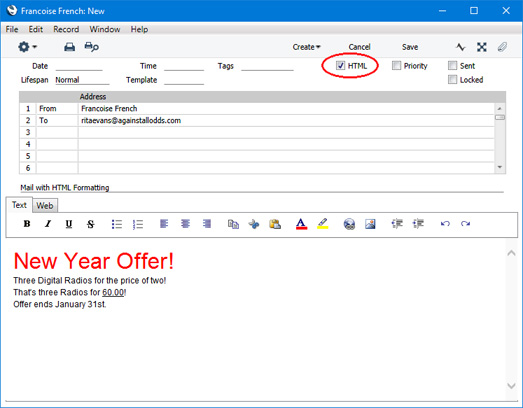
Task: Open the Record menu
Action: pyautogui.click(x=66, y=29)
